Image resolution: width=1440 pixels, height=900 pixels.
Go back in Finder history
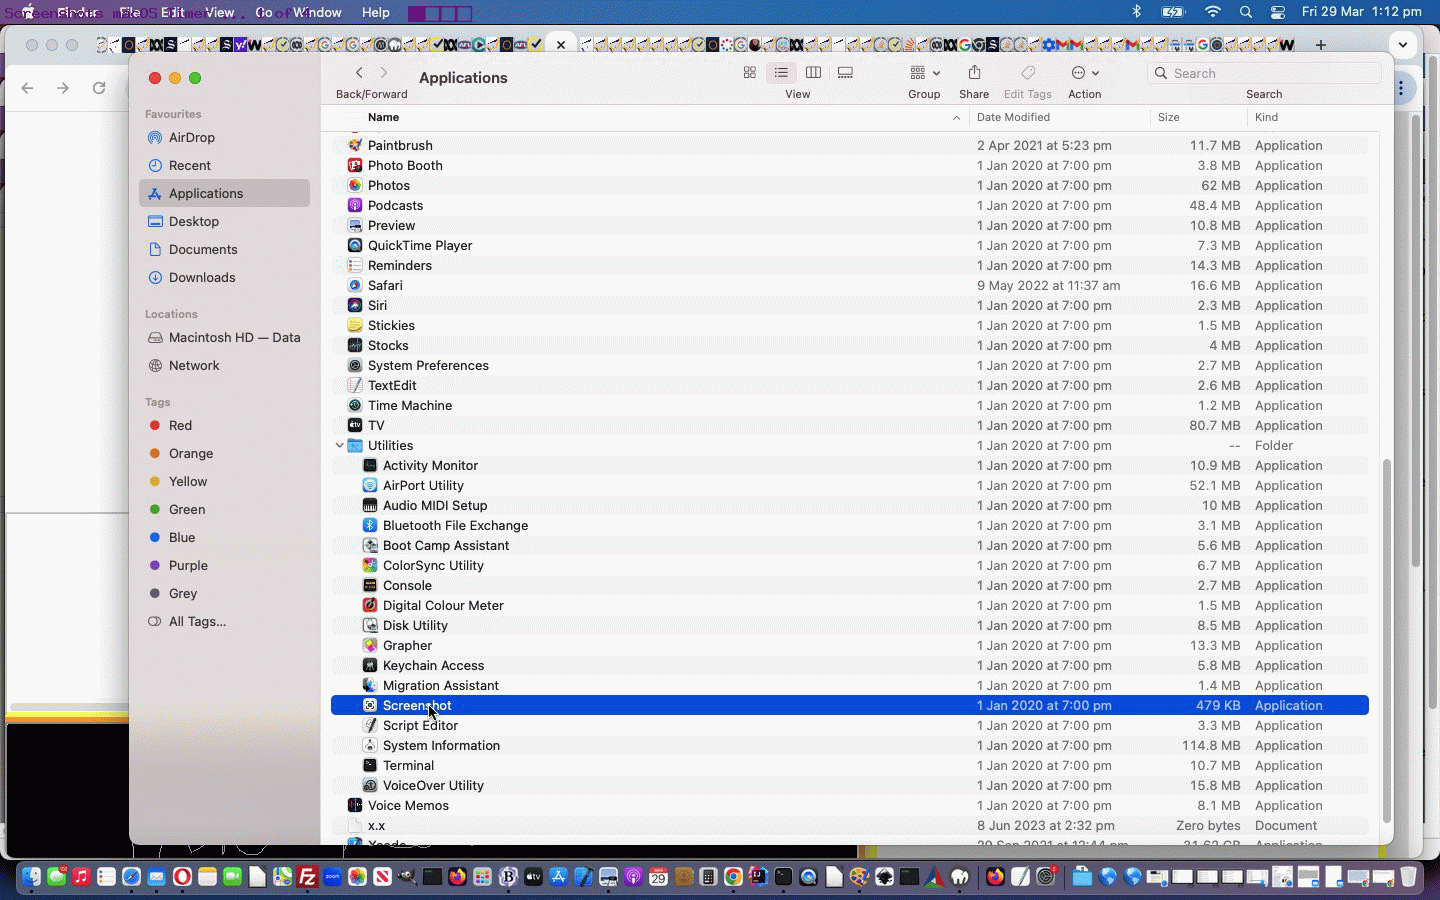pos(359,73)
